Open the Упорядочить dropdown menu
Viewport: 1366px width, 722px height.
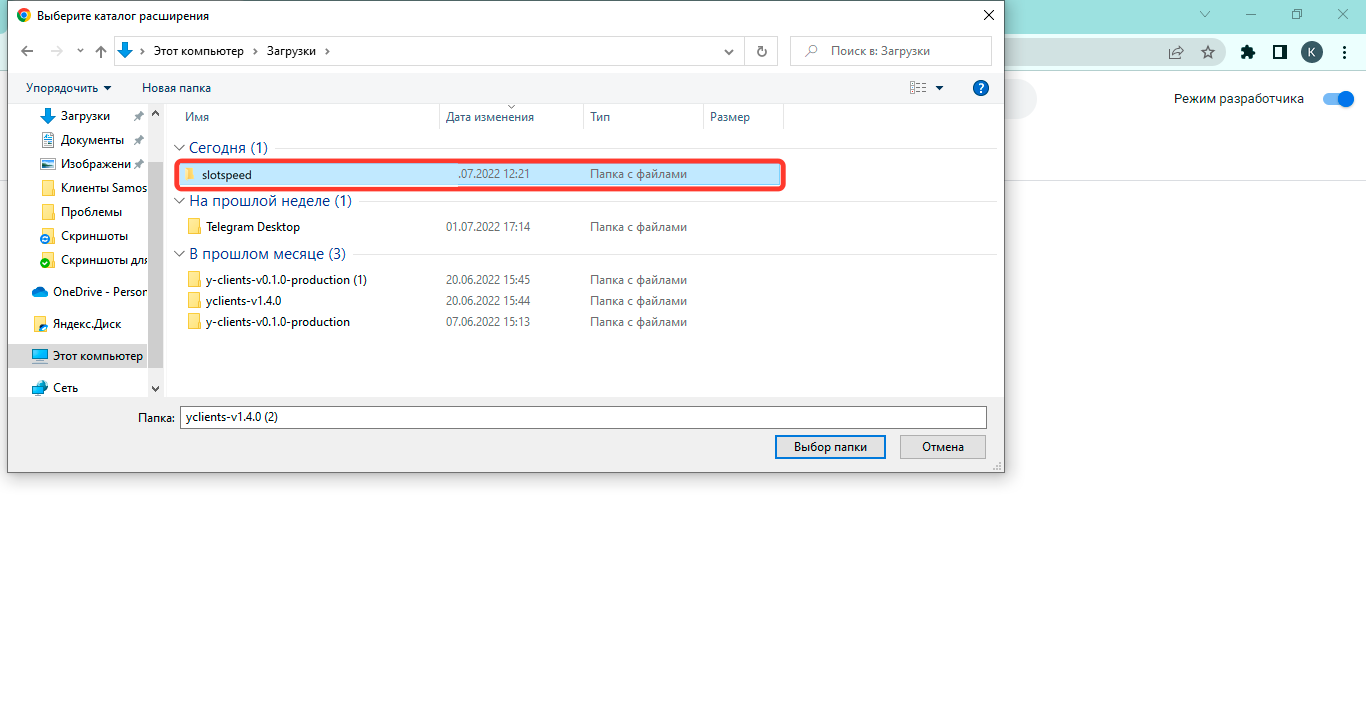coord(68,88)
